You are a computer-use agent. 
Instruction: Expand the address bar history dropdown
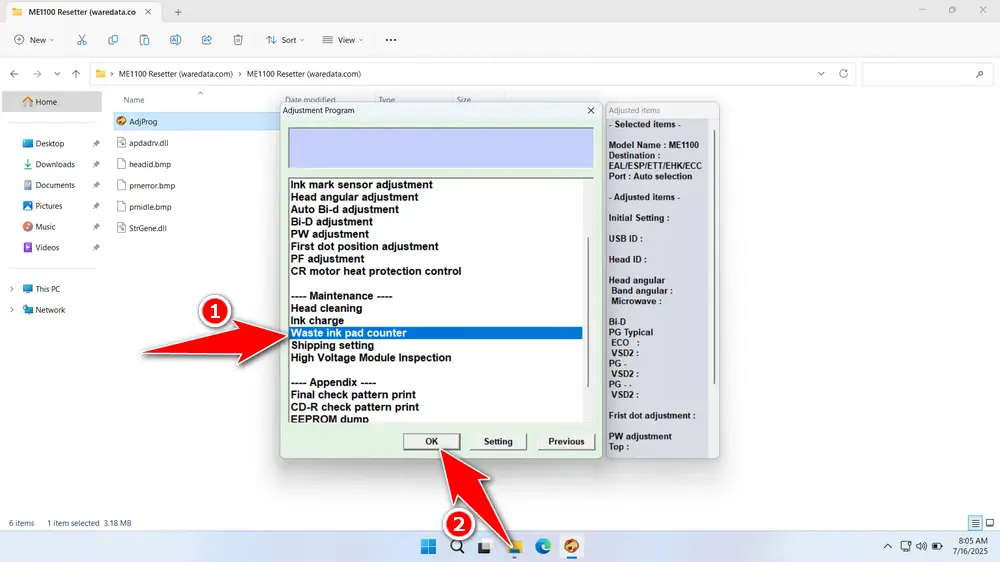pyautogui.click(x=821, y=74)
